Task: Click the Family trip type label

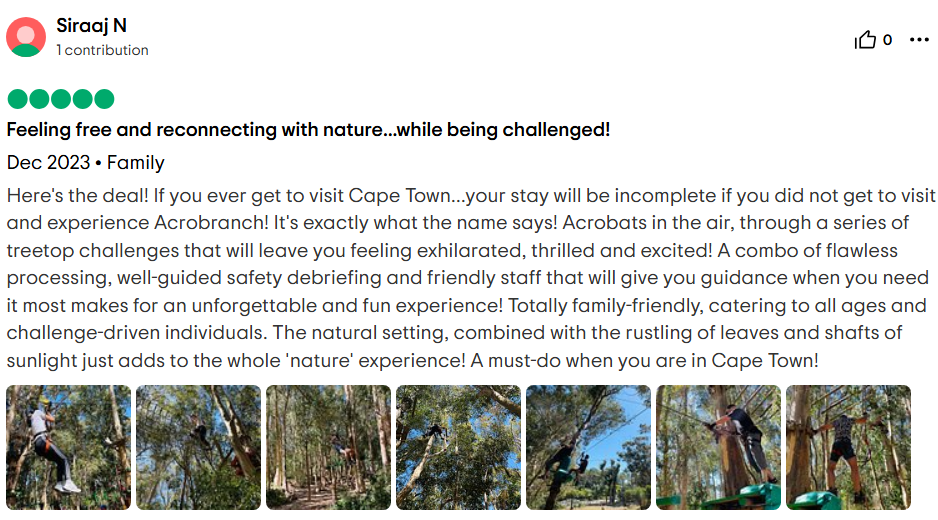Action: 136,163
